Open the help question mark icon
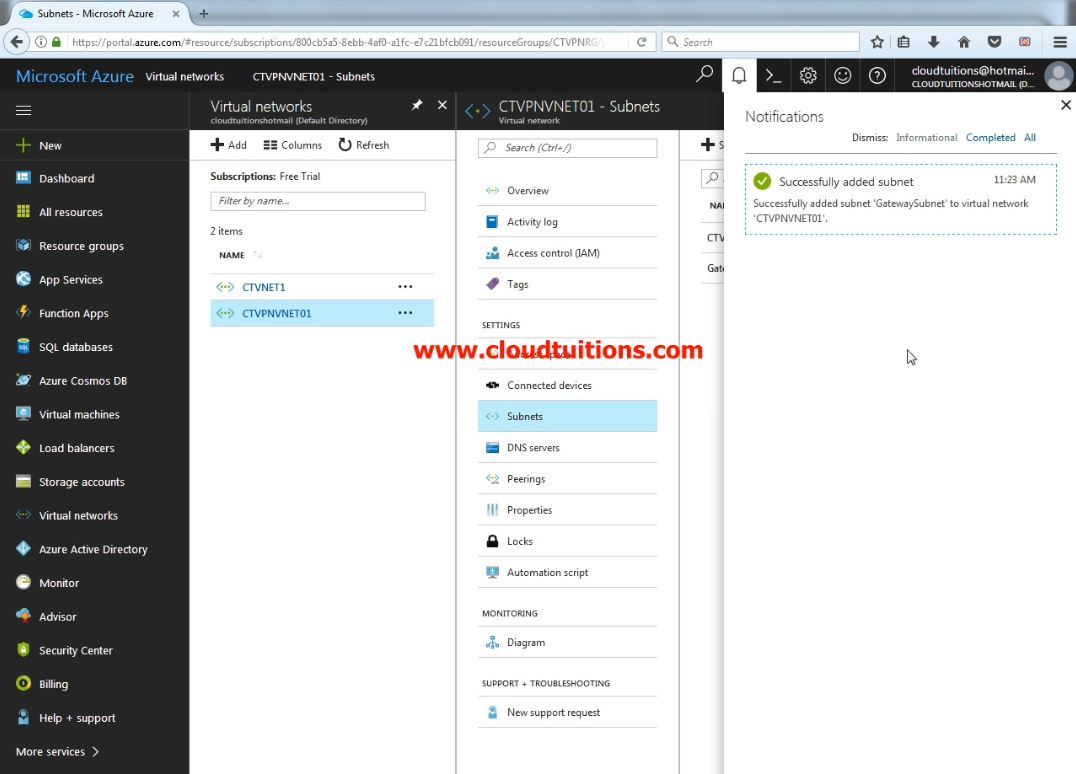The width and height of the screenshot is (1076, 774). pos(877,75)
